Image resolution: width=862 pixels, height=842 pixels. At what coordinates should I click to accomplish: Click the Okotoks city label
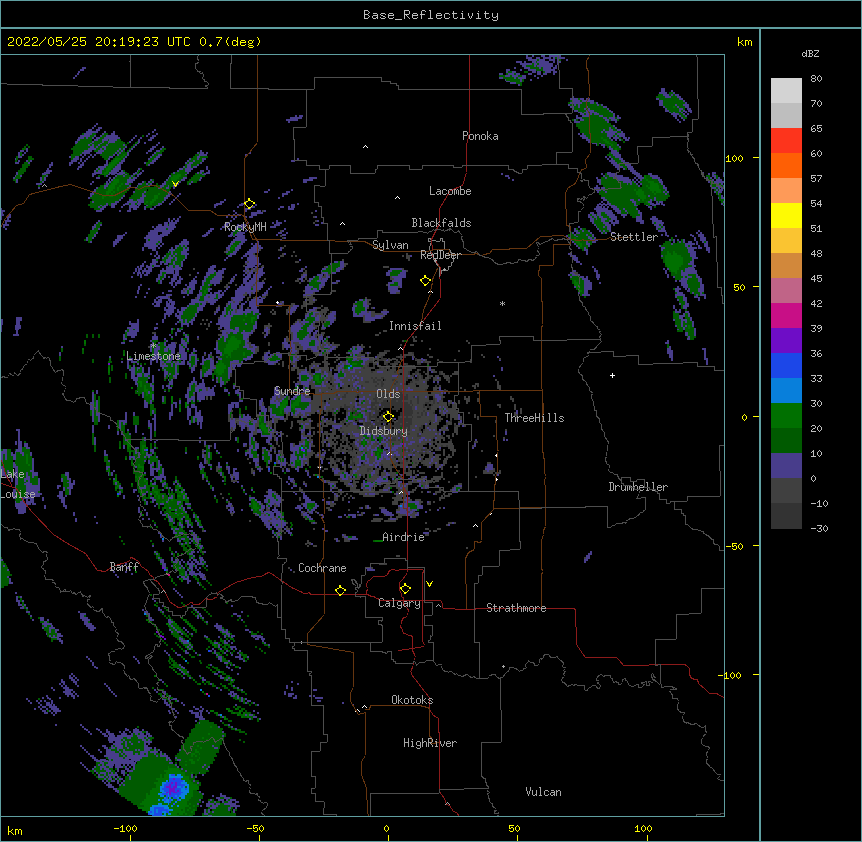[x=412, y=700]
